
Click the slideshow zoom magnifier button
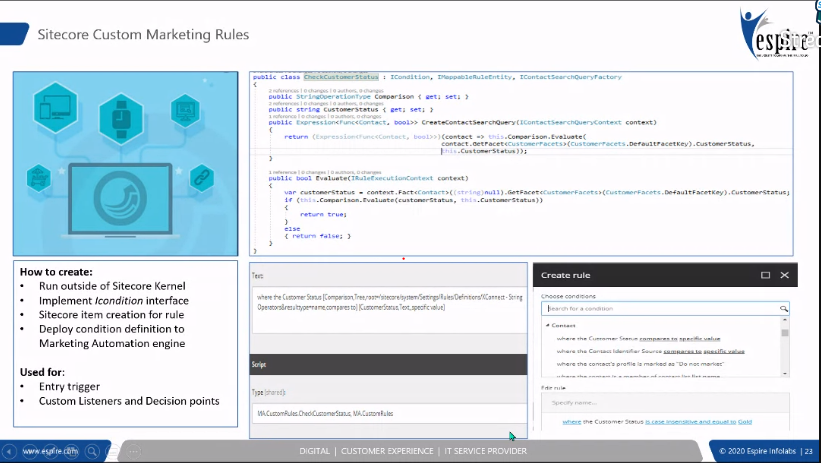click(x=92, y=451)
